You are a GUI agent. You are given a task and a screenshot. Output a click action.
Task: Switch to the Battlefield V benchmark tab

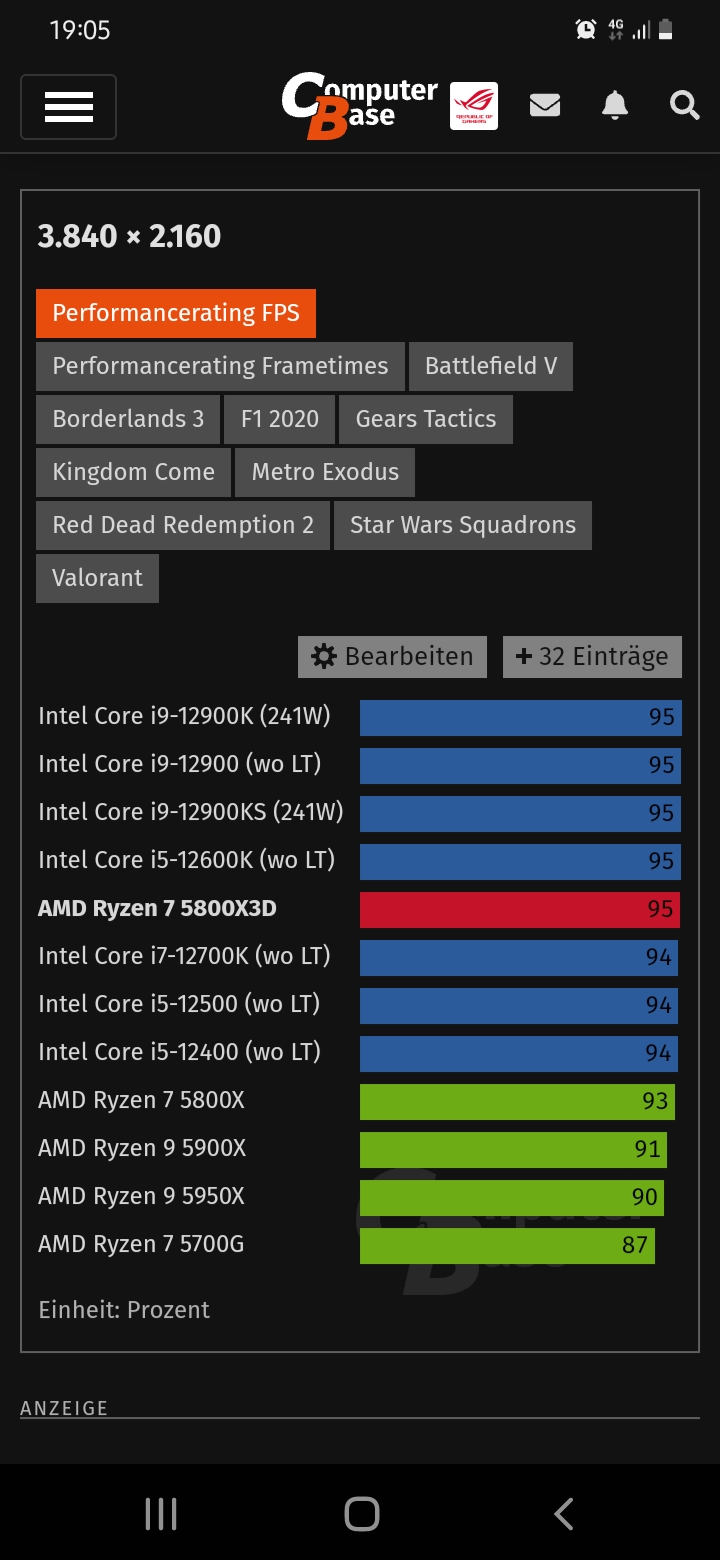click(x=491, y=366)
